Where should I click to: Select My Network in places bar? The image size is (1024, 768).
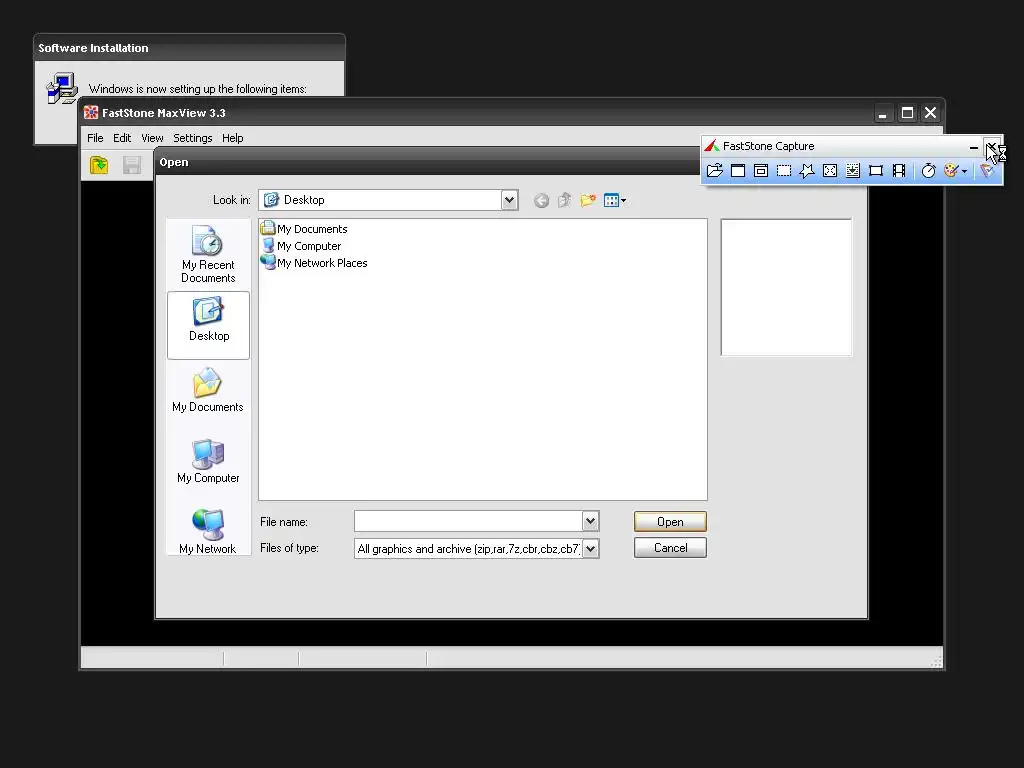208,532
